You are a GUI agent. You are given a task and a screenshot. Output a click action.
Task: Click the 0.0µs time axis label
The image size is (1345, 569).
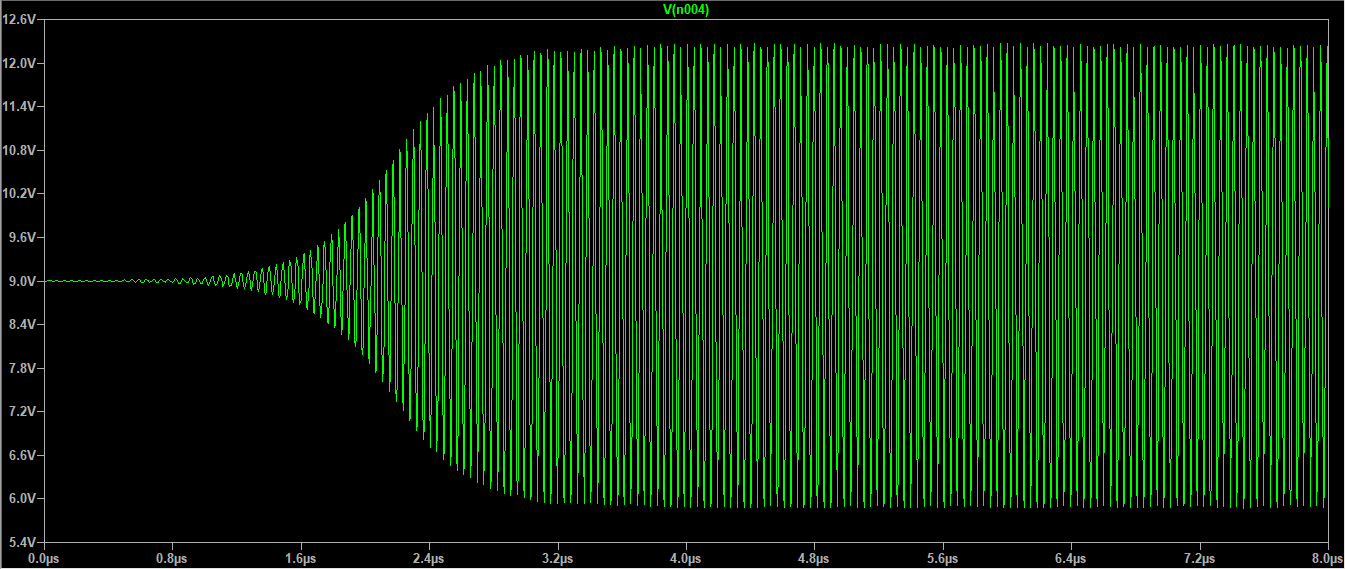(x=44, y=558)
